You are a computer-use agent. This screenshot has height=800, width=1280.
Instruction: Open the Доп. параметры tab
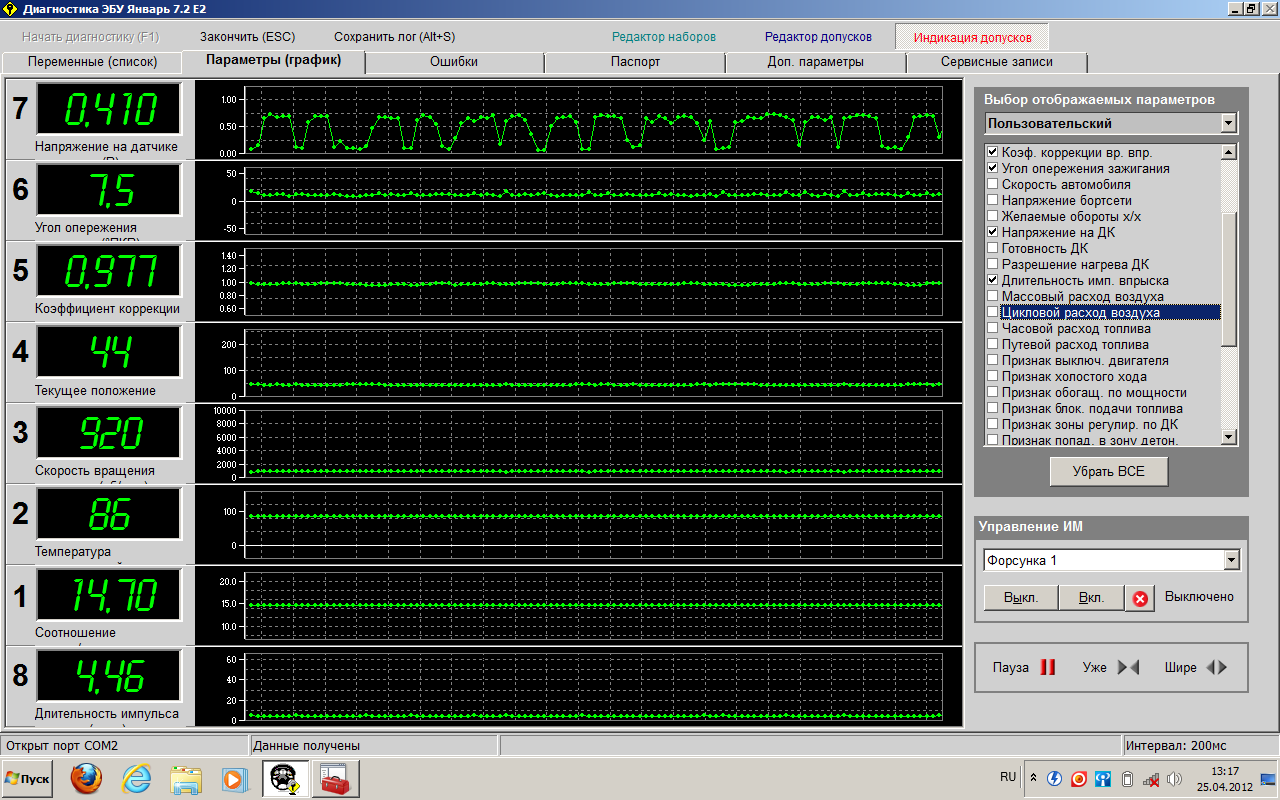point(815,62)
